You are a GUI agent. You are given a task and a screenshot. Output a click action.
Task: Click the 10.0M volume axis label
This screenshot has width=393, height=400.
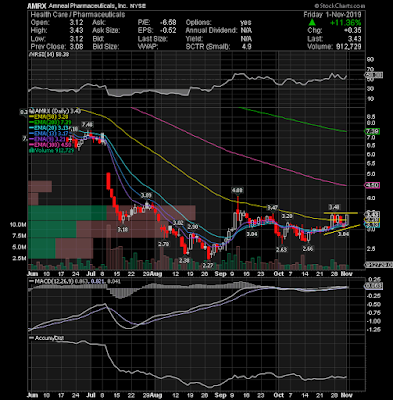pyautogui.click(x=18, y=225)
